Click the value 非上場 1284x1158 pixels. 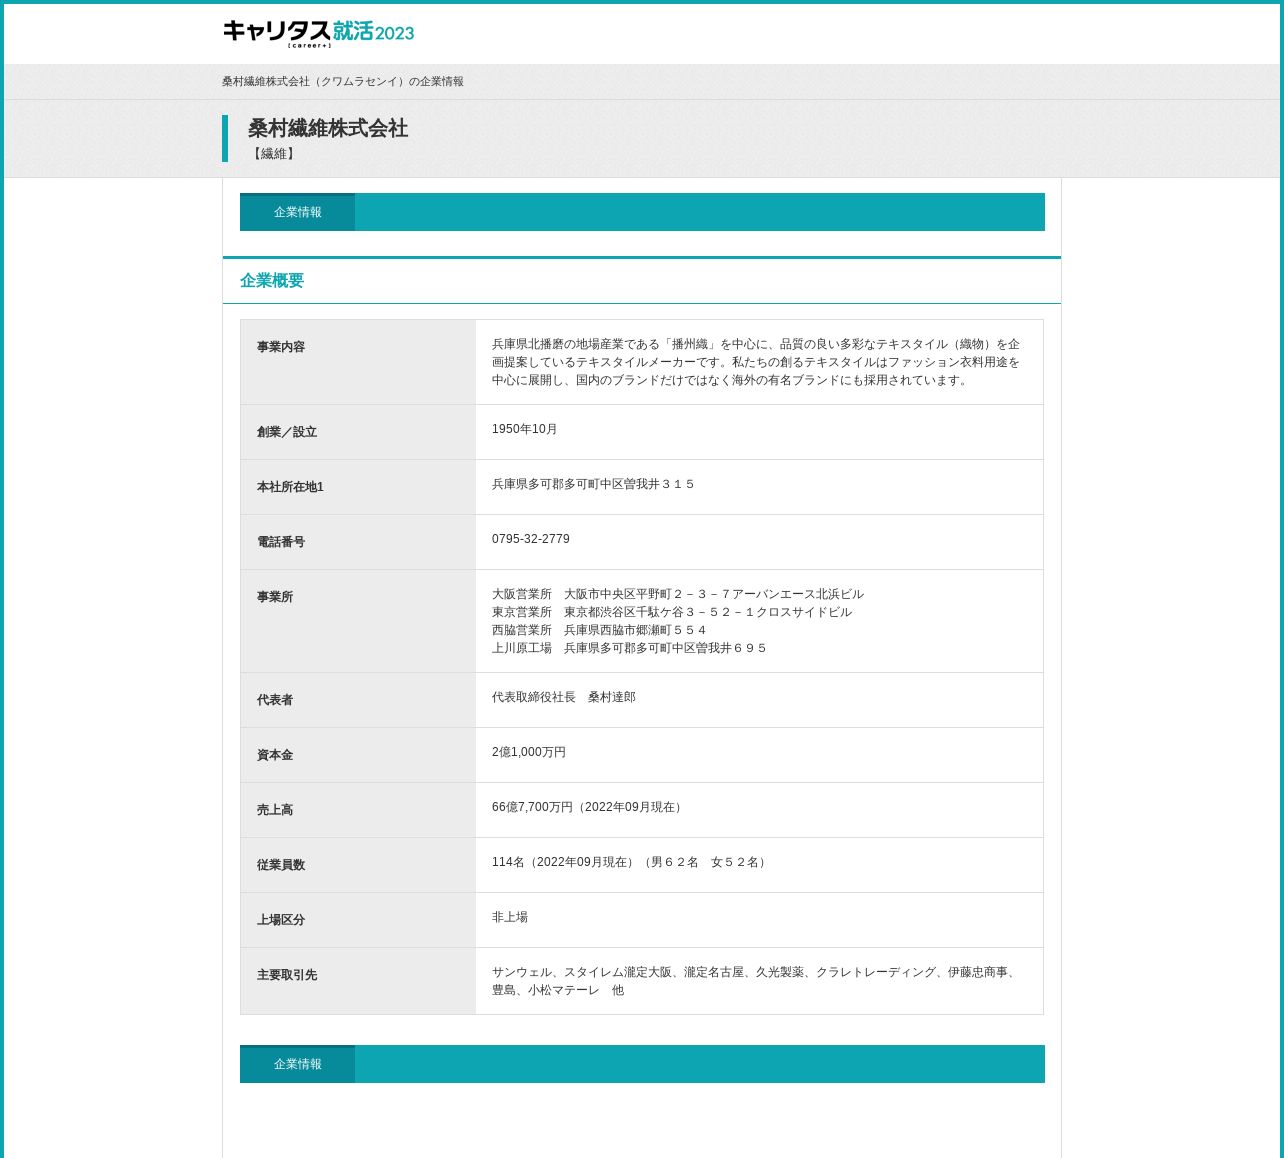510,917
